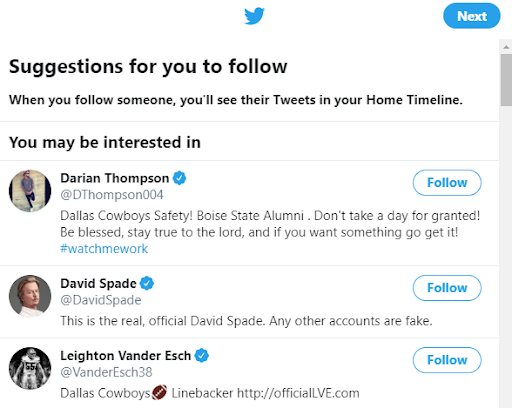Screen dimensions: 512x408
Task: Open the #watchmework hashtag link
Action: pos(104,249)
